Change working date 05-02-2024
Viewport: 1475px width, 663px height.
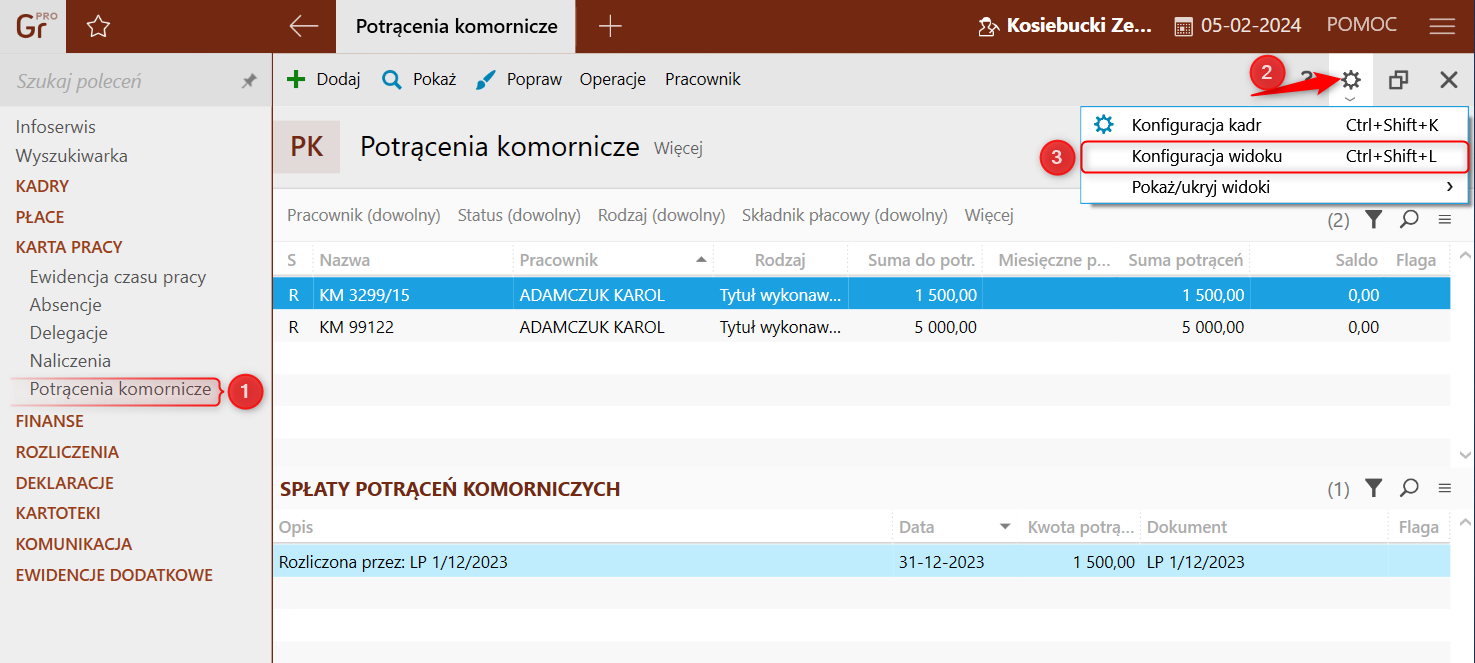[1251, 26]
